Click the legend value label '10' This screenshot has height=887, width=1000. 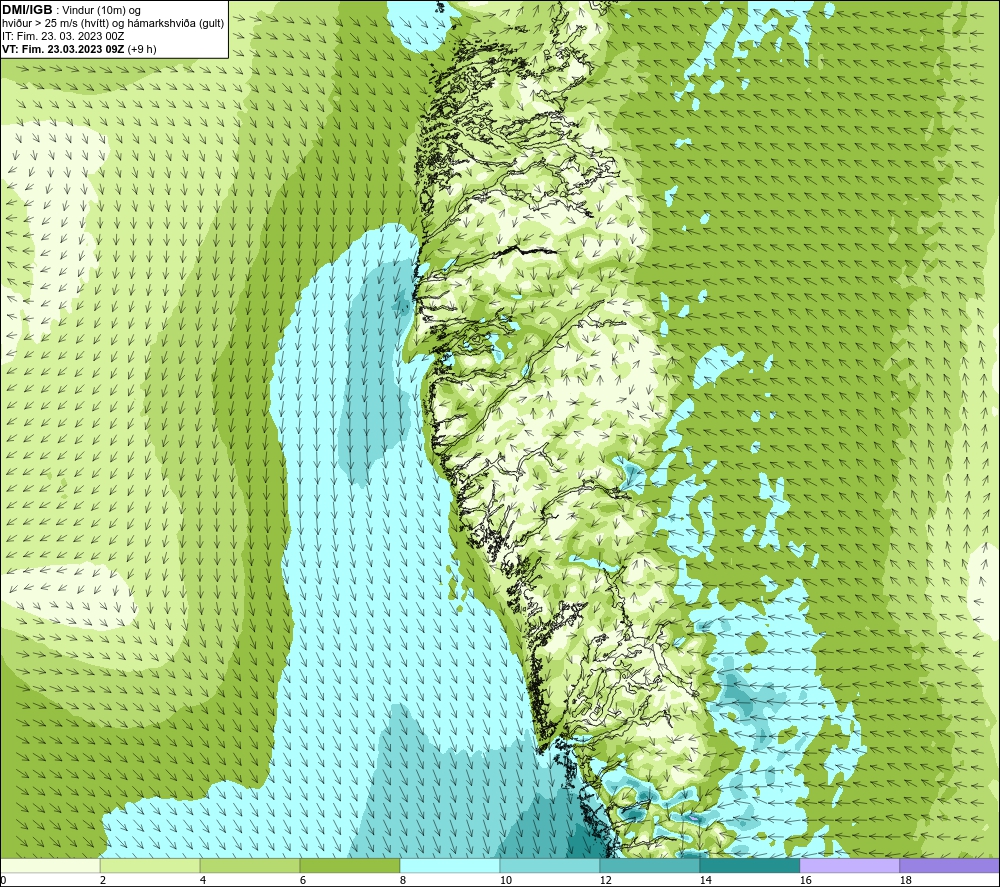click(506, 881)
